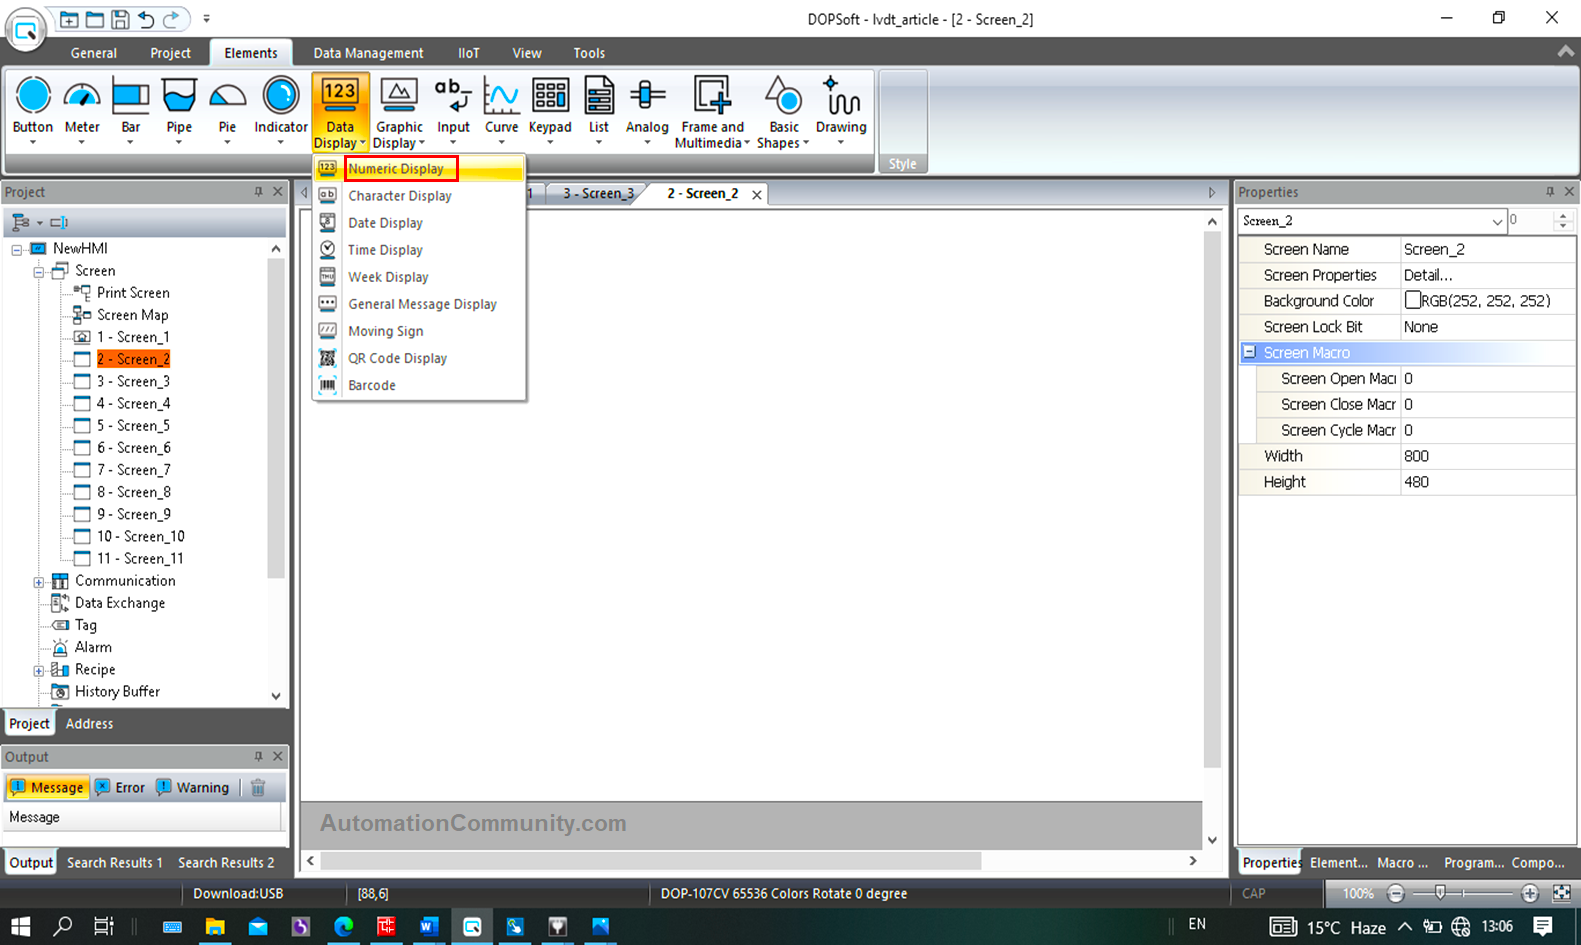Select the Analog element tool

(x=647, y=111)
